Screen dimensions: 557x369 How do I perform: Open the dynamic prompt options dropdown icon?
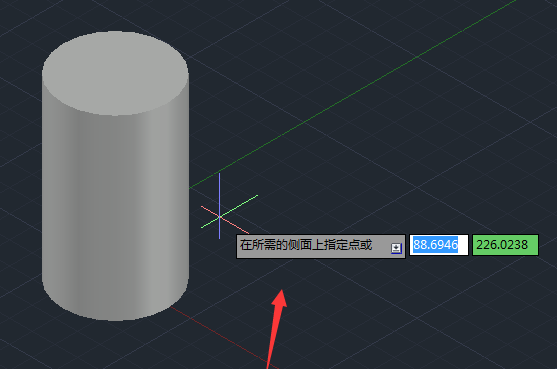[396, 248]
